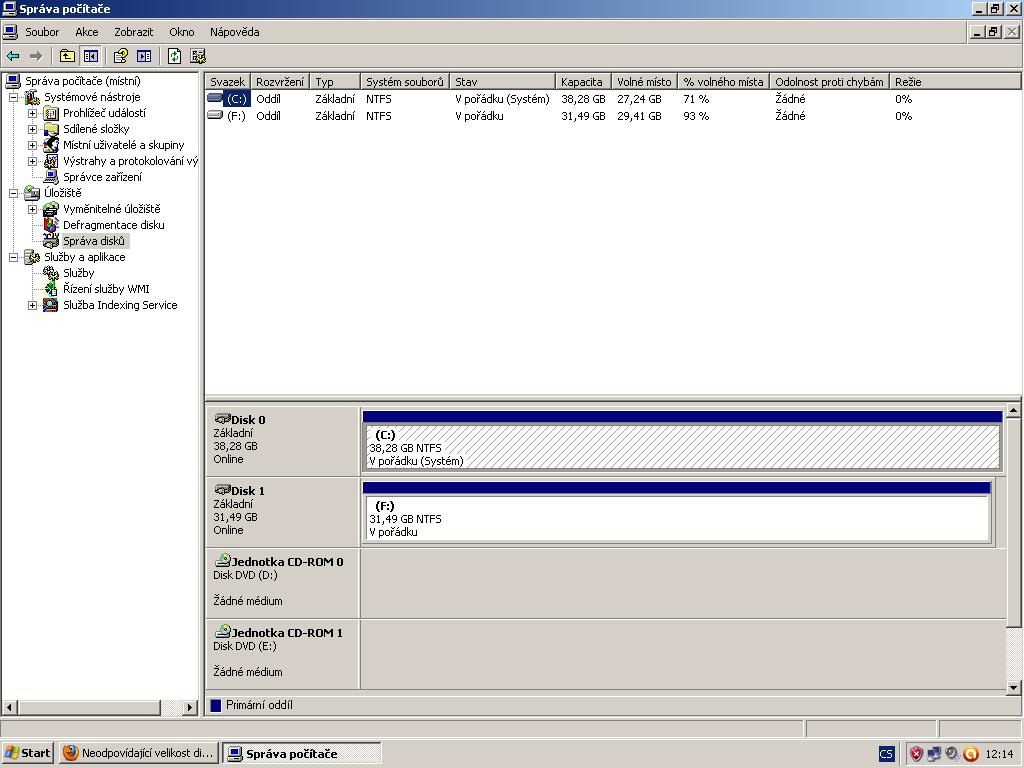Image resolution: width=1024 pixels, height=768 pixels.
Task: Click tree pane scroll left arrow
Action: click(x=9, y=707)
